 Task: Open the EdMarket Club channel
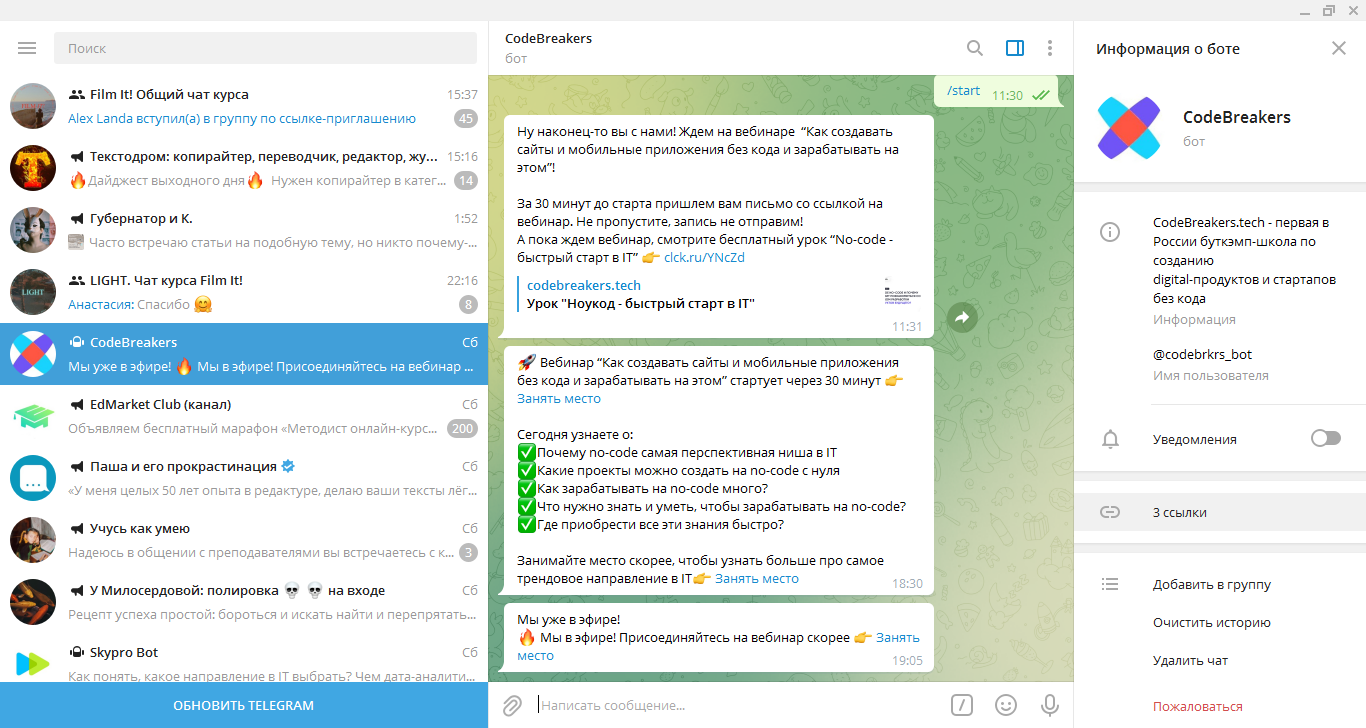(244, 416)
